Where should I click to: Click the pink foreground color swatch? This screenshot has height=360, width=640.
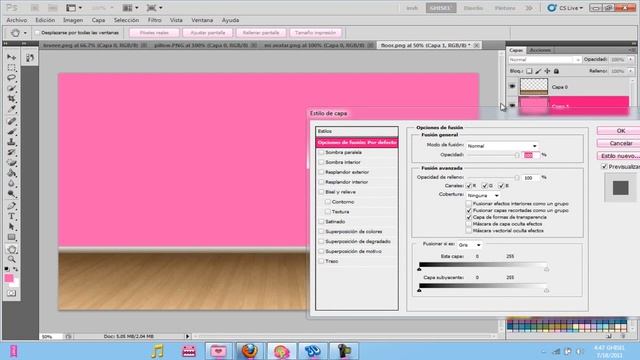click(x=9, y=278)
